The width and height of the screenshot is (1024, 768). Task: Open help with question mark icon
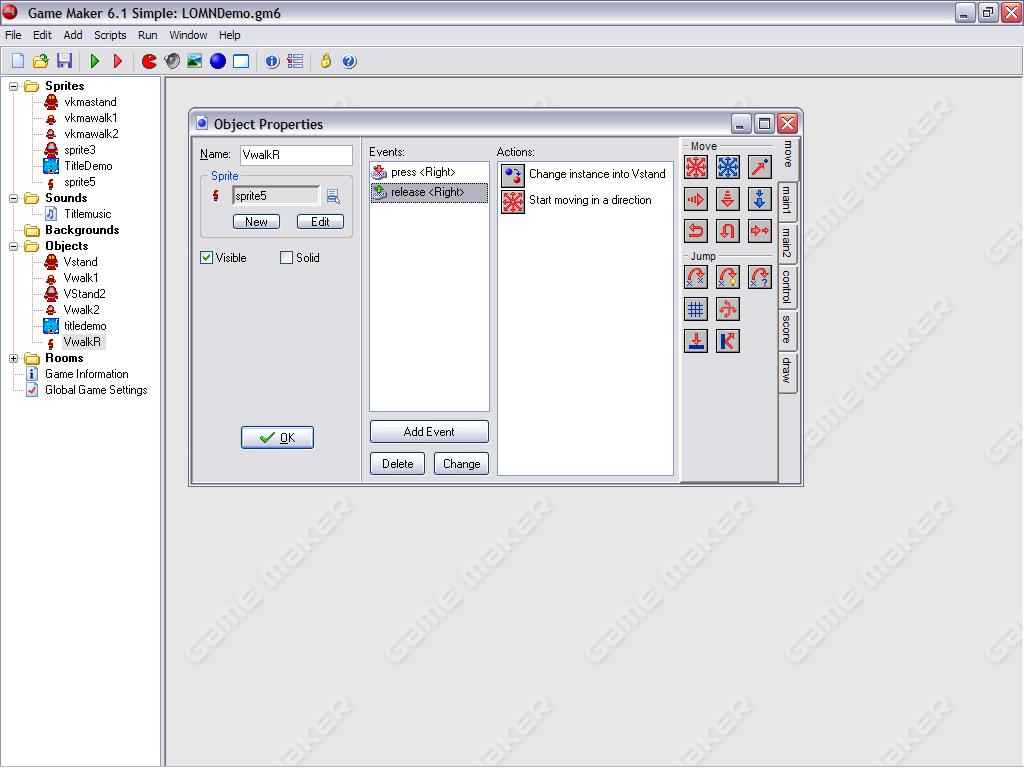click(x=349, y=61)
